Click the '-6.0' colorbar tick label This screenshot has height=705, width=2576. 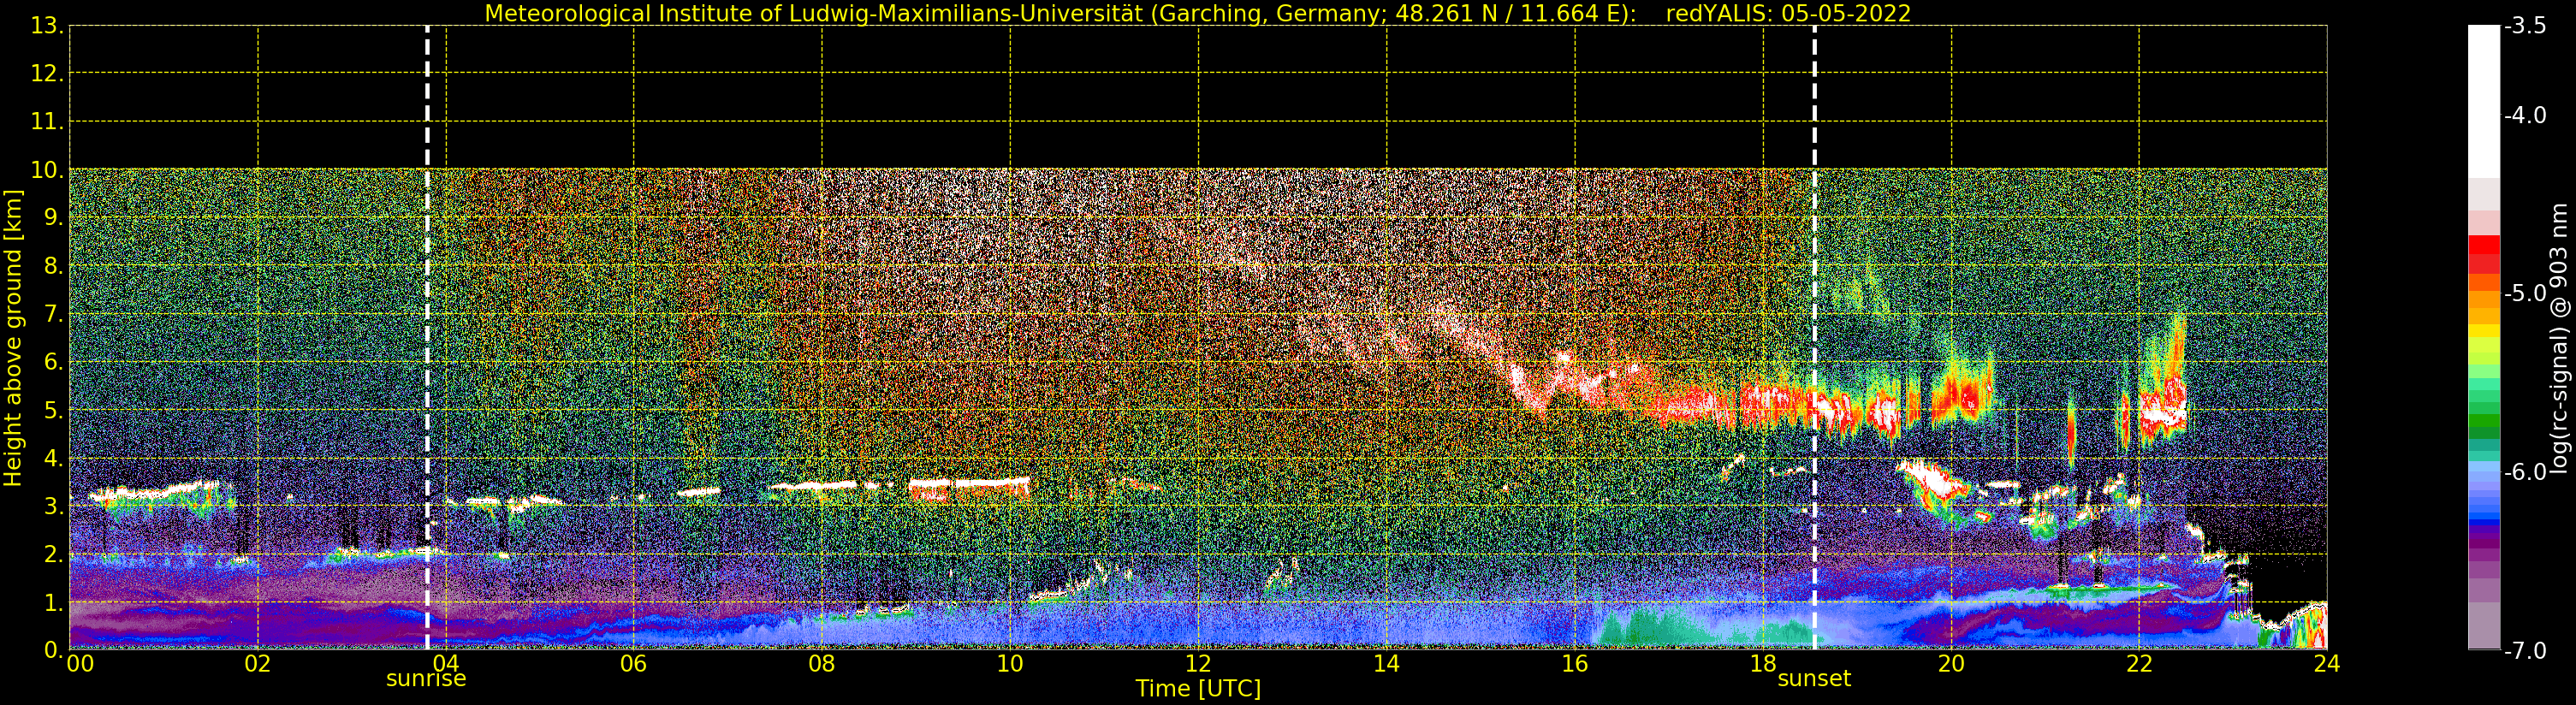point(2525,472)
